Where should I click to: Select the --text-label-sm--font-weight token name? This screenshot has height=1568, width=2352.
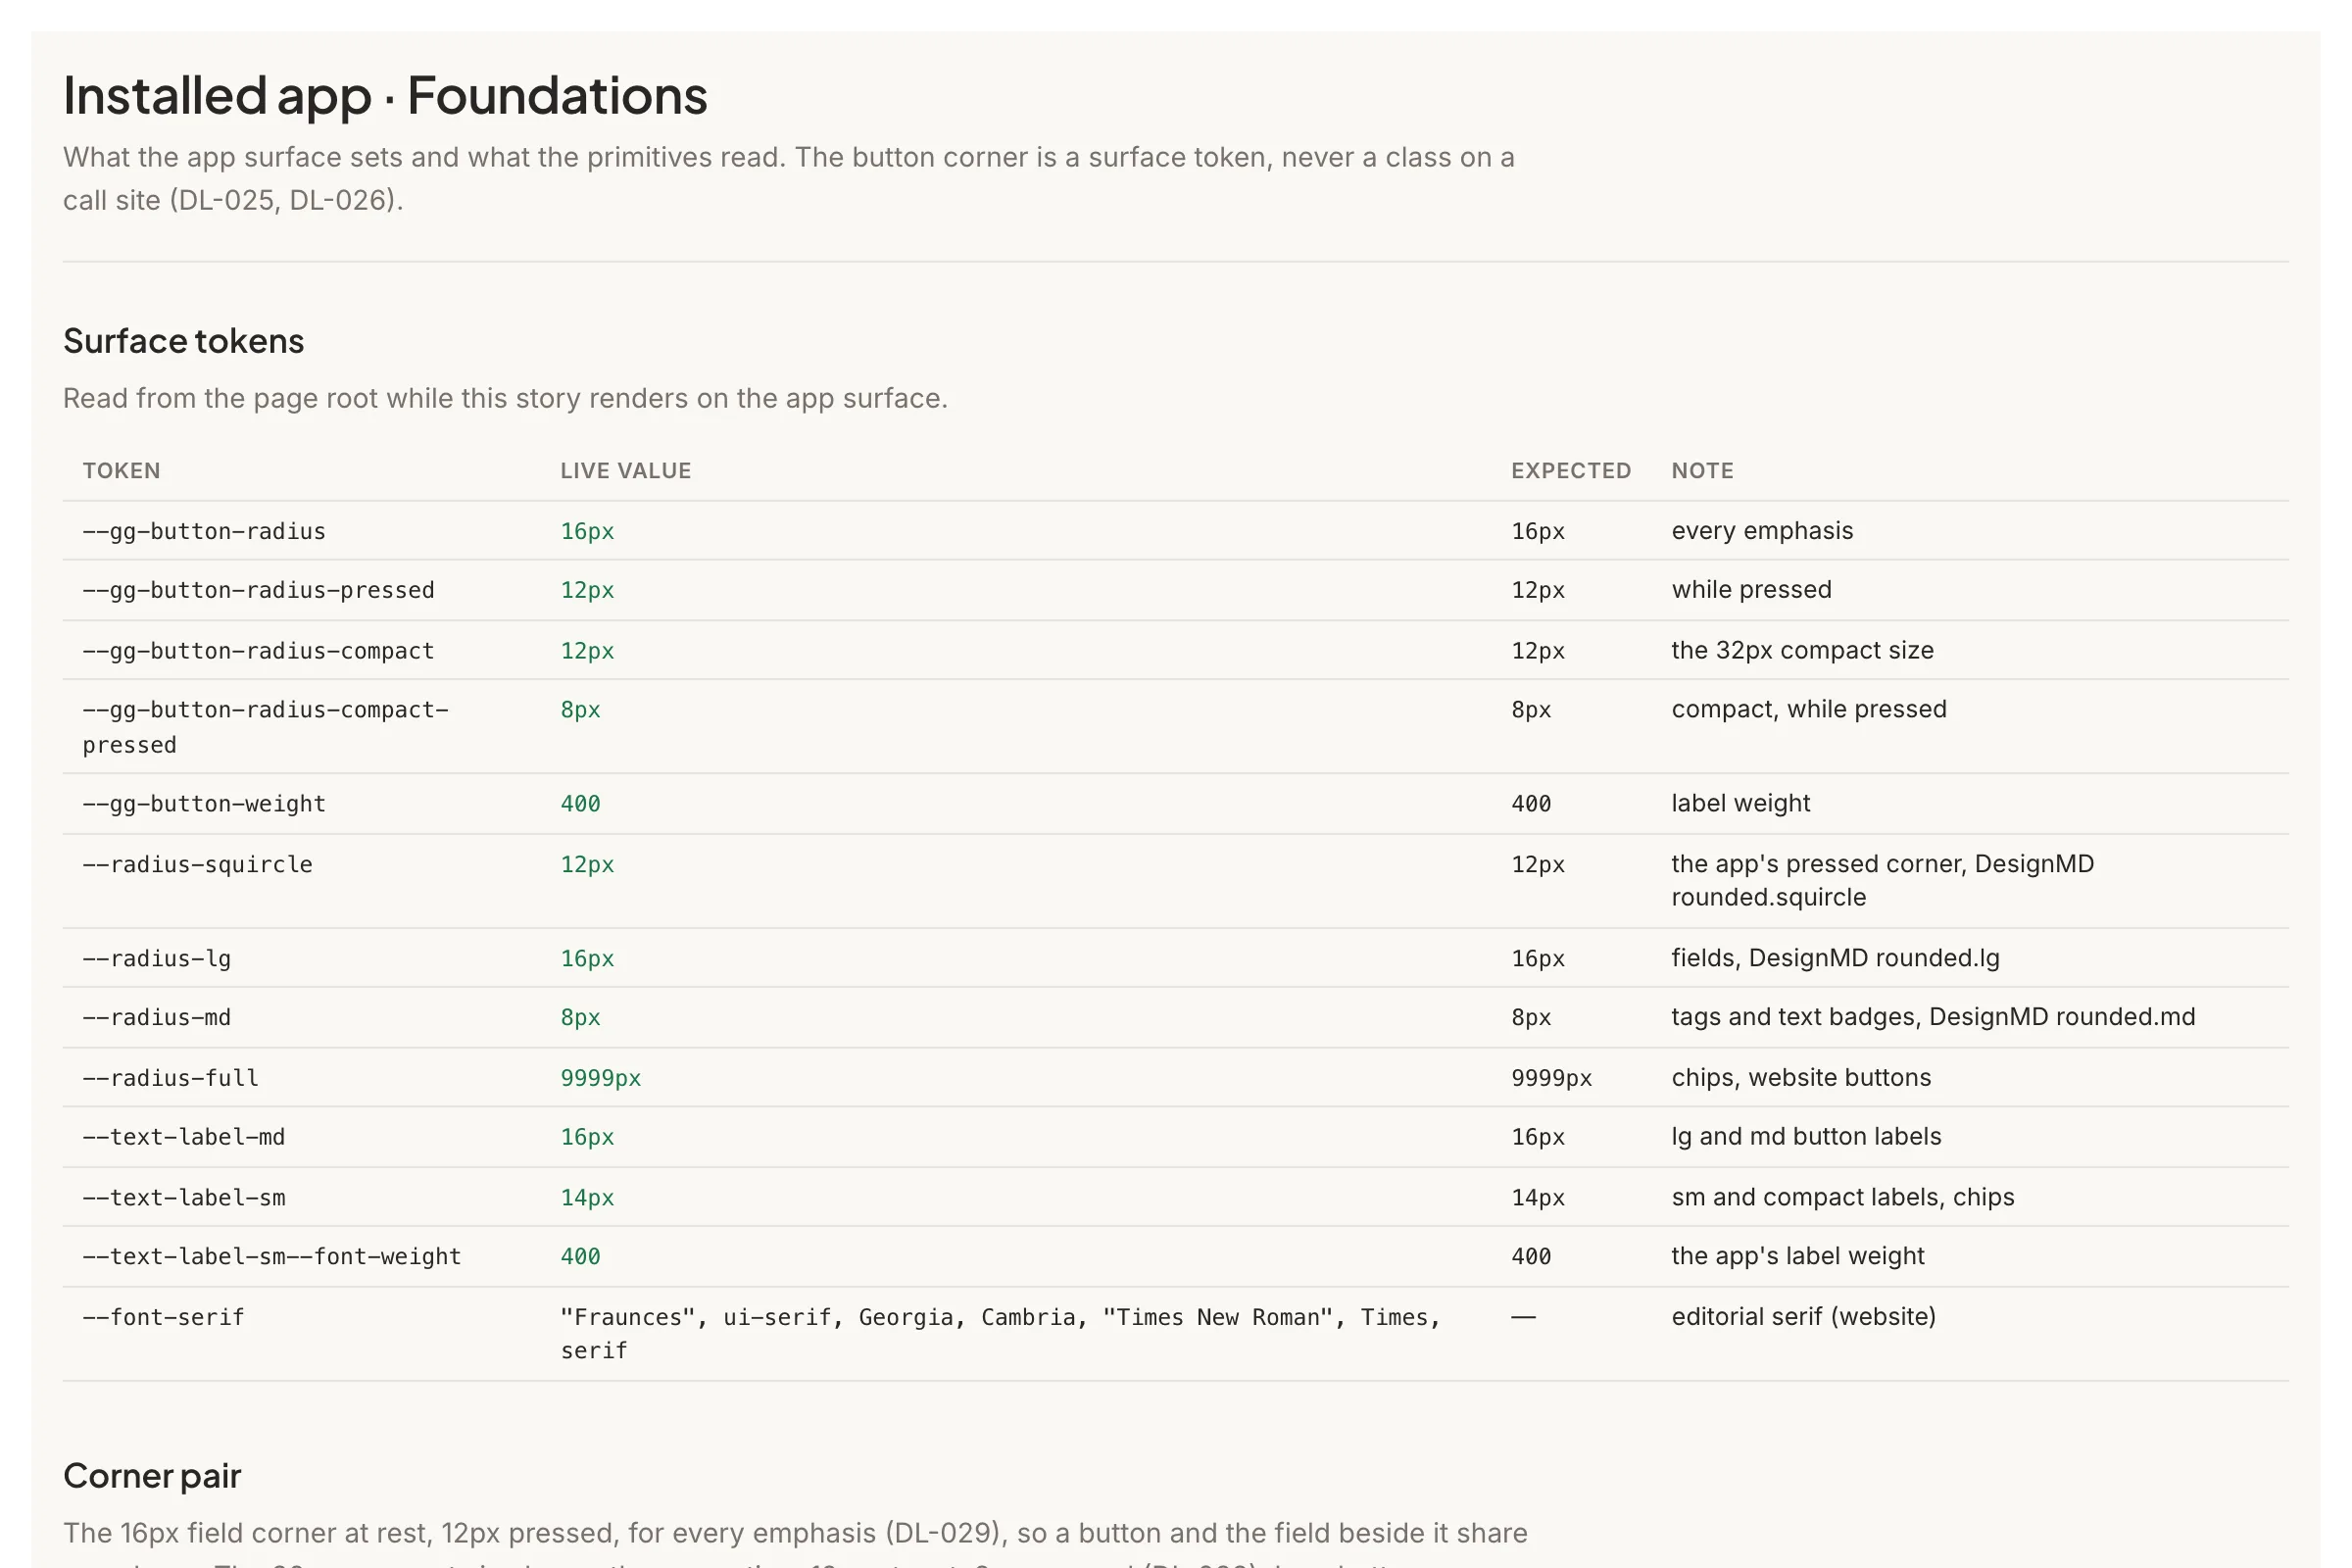pyautogui.click(x=272, y=1257)
